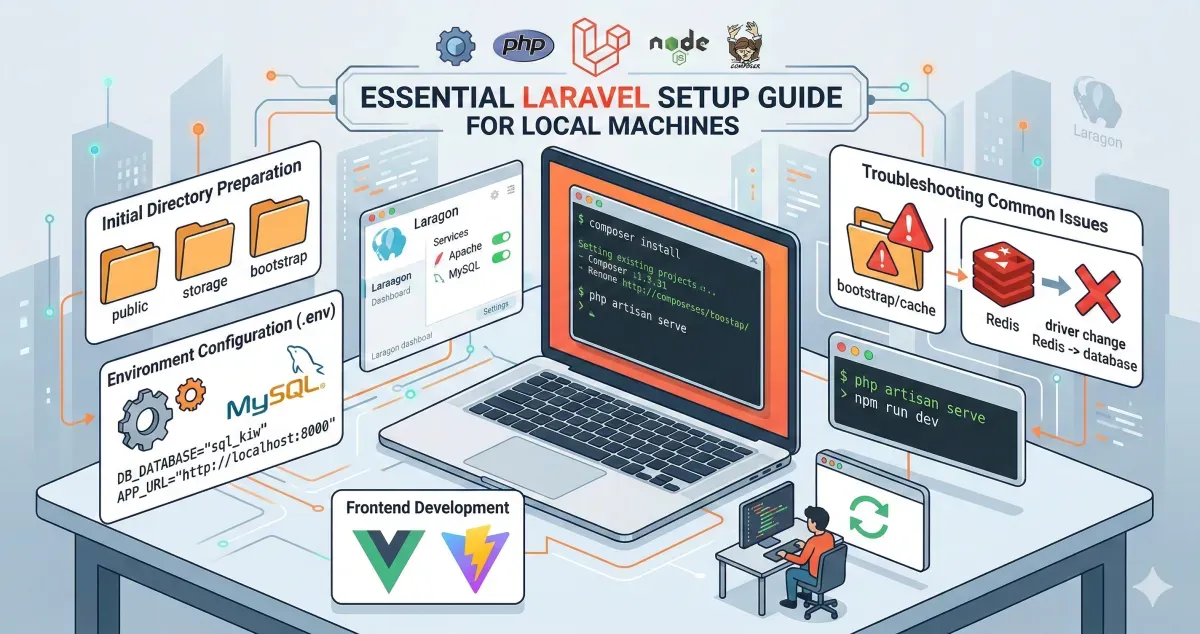Toggle the Apache service switch
The height and width of the screenshot is (634, 1200).
[x=499, y=236]
